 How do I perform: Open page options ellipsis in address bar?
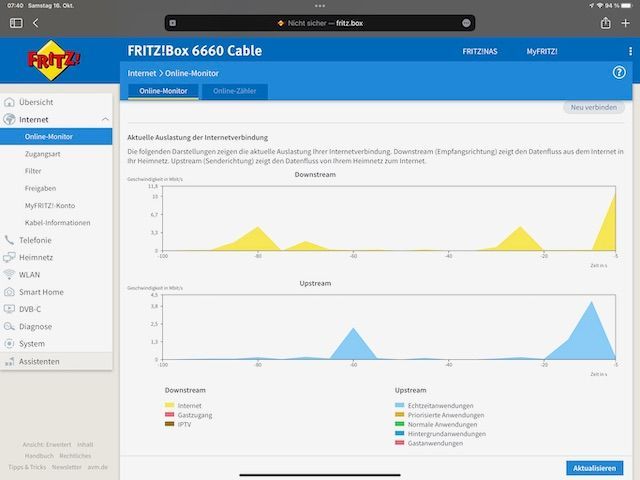coord(466,23)
